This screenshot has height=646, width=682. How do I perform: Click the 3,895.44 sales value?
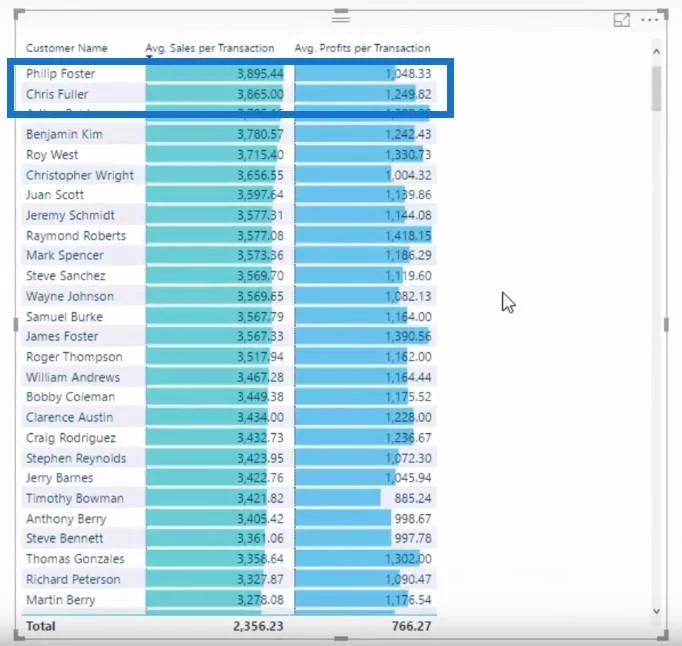pos(260,74)
